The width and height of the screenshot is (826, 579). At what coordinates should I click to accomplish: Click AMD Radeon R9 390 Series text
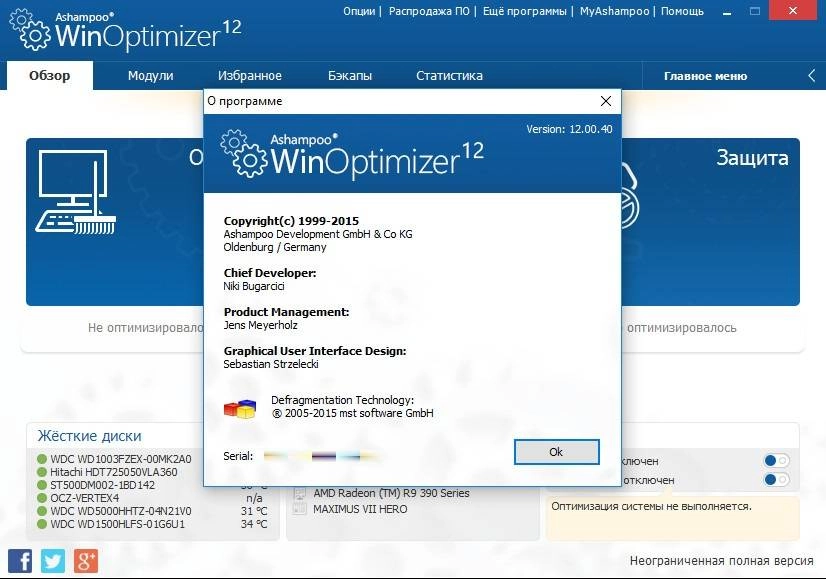[391, 493]
